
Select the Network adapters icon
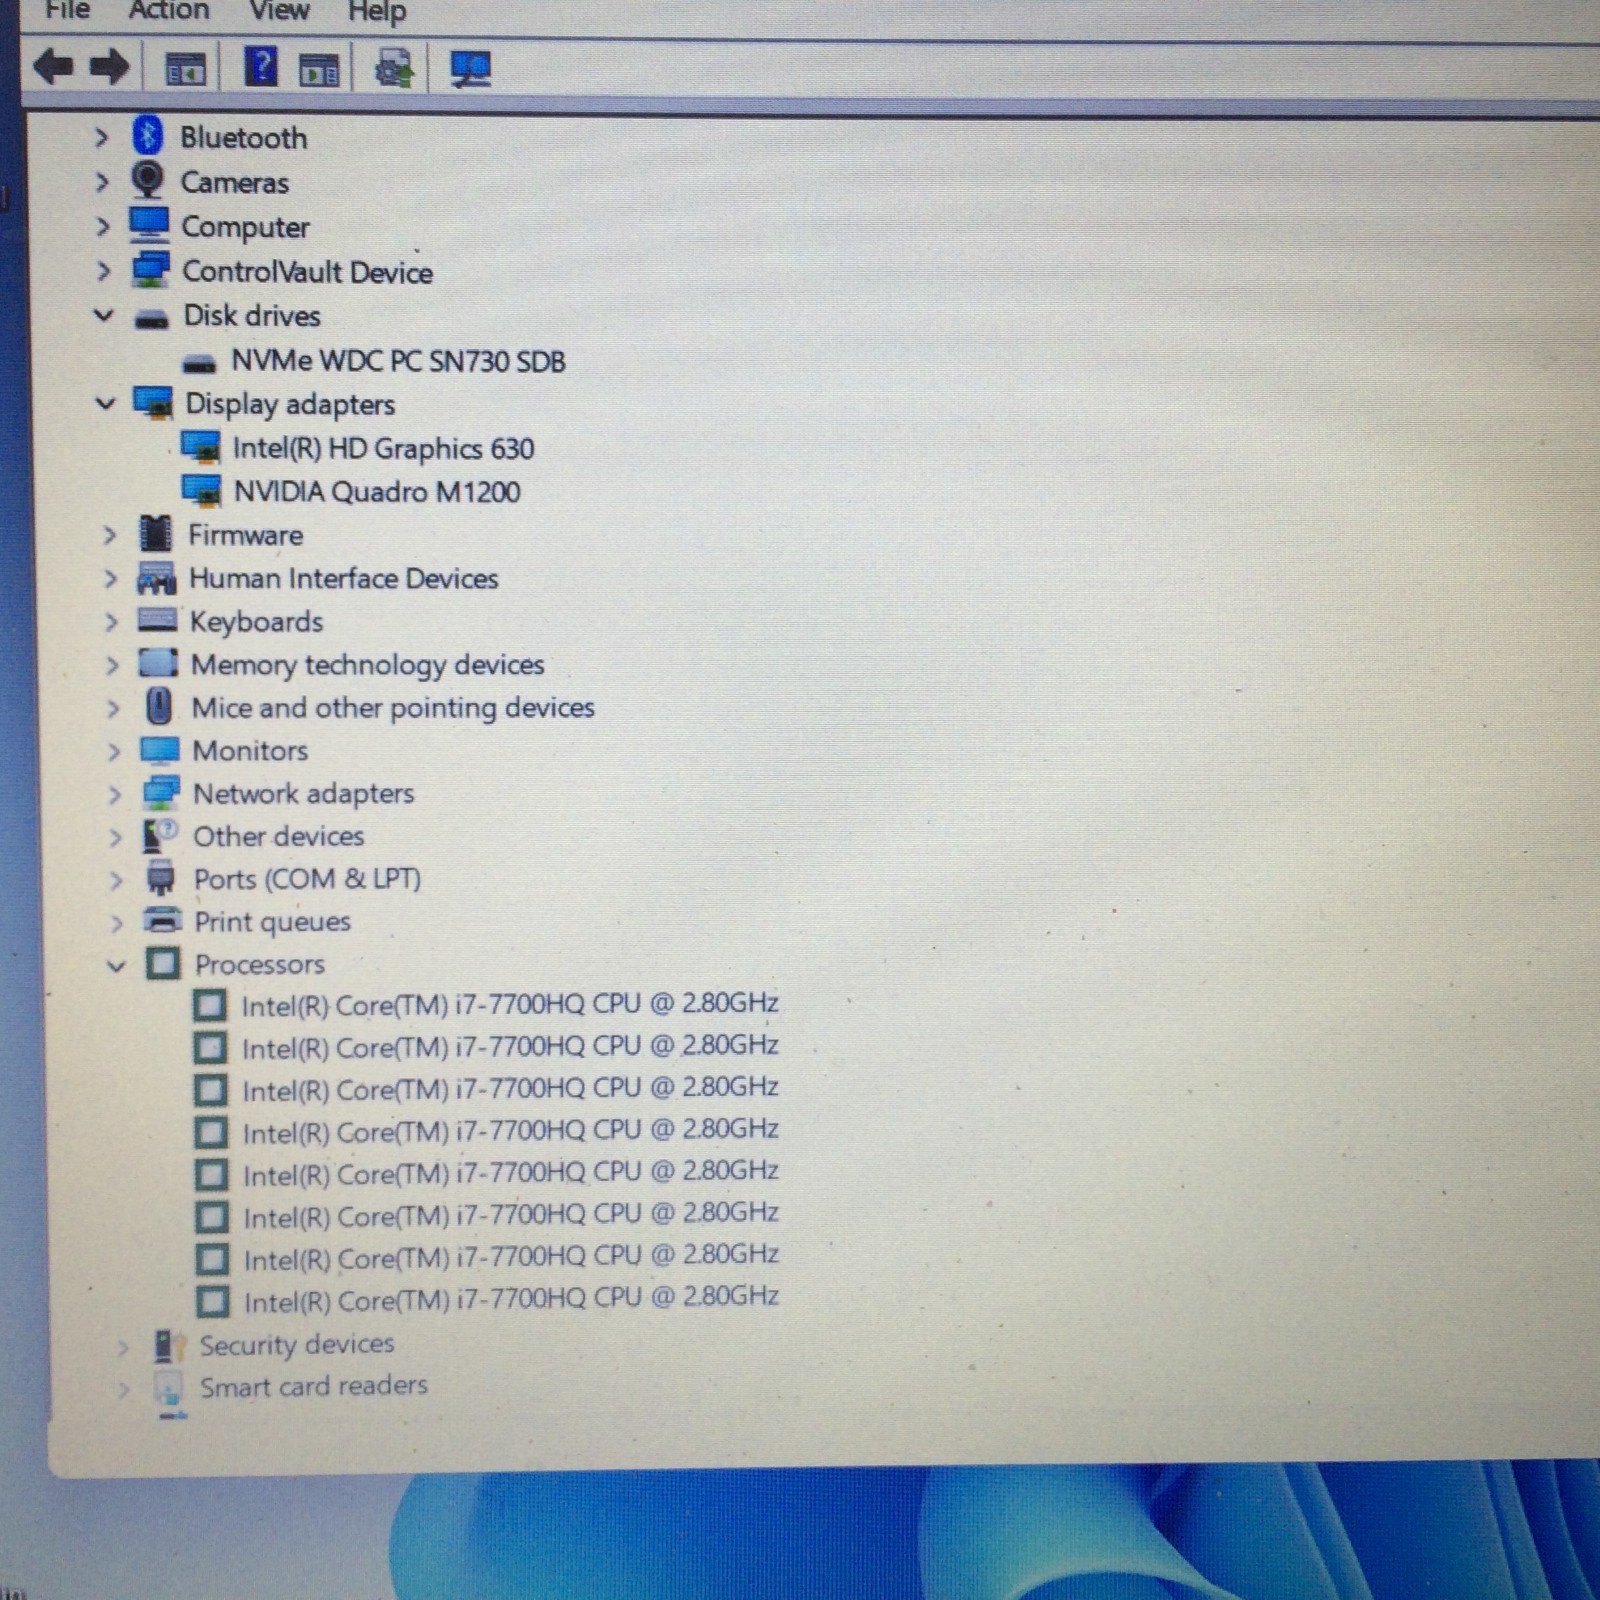pyautogui.click(x=161, y=793)
